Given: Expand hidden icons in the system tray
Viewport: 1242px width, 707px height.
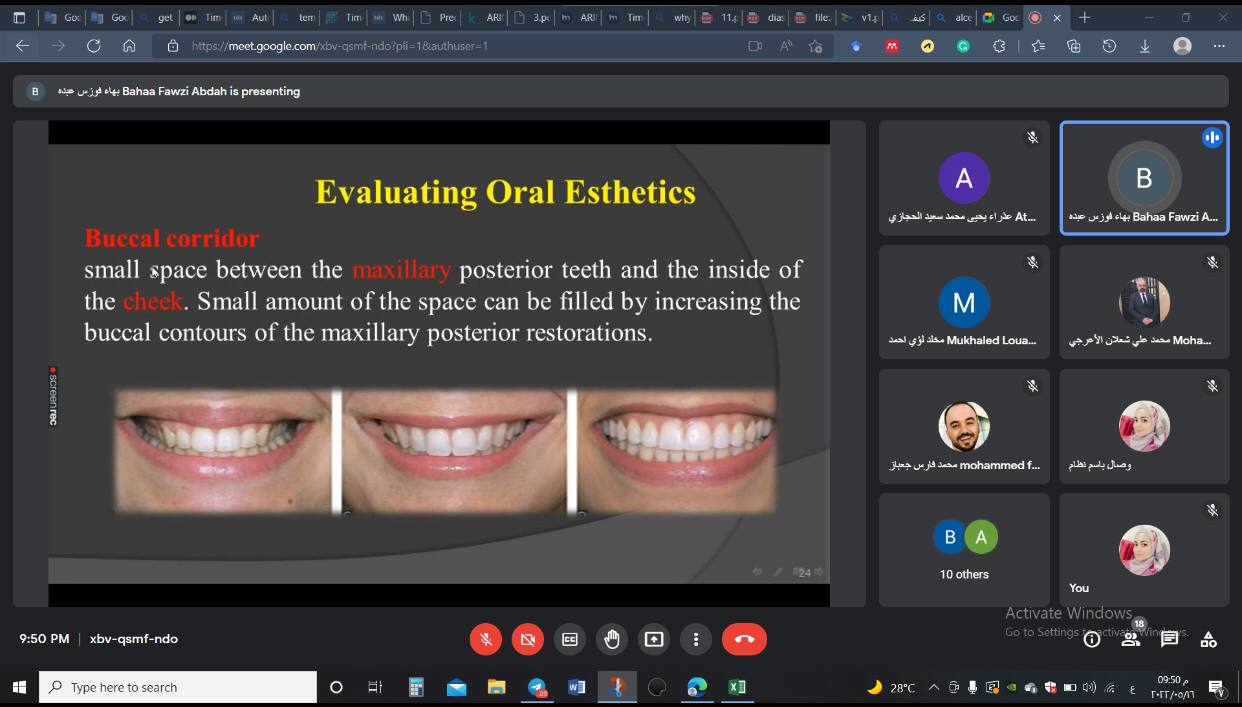Looking at the screenshot, I should [x=933, y=687].
